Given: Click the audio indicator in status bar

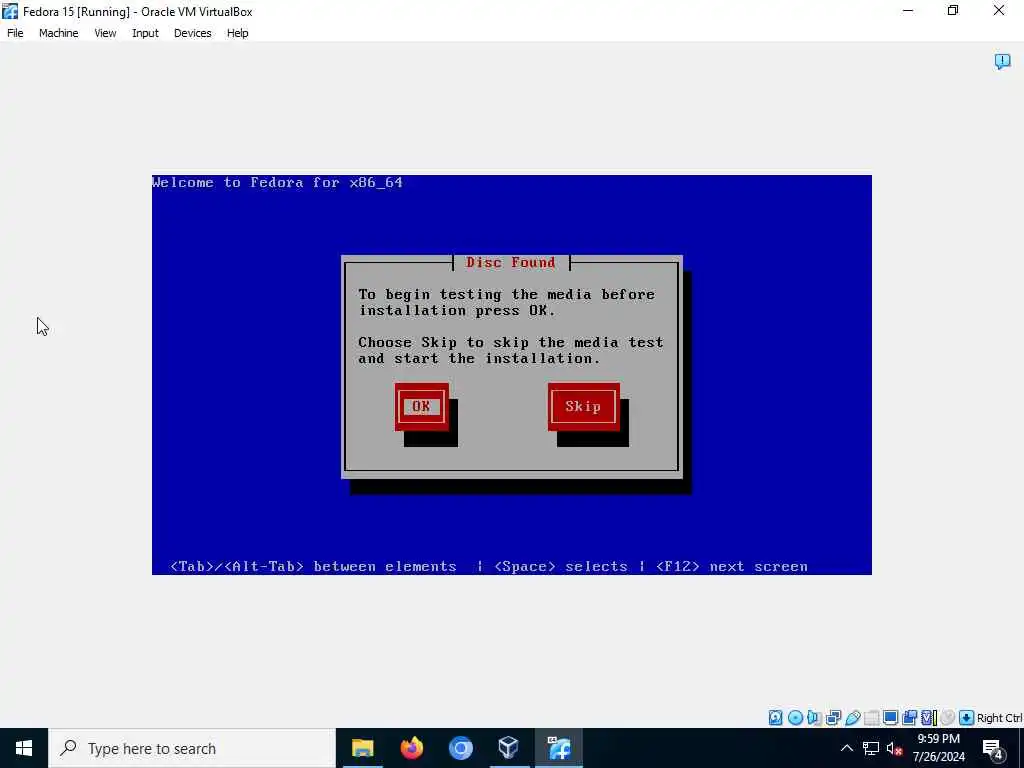Looking at the screenshot, I should (x=814, y=718).
